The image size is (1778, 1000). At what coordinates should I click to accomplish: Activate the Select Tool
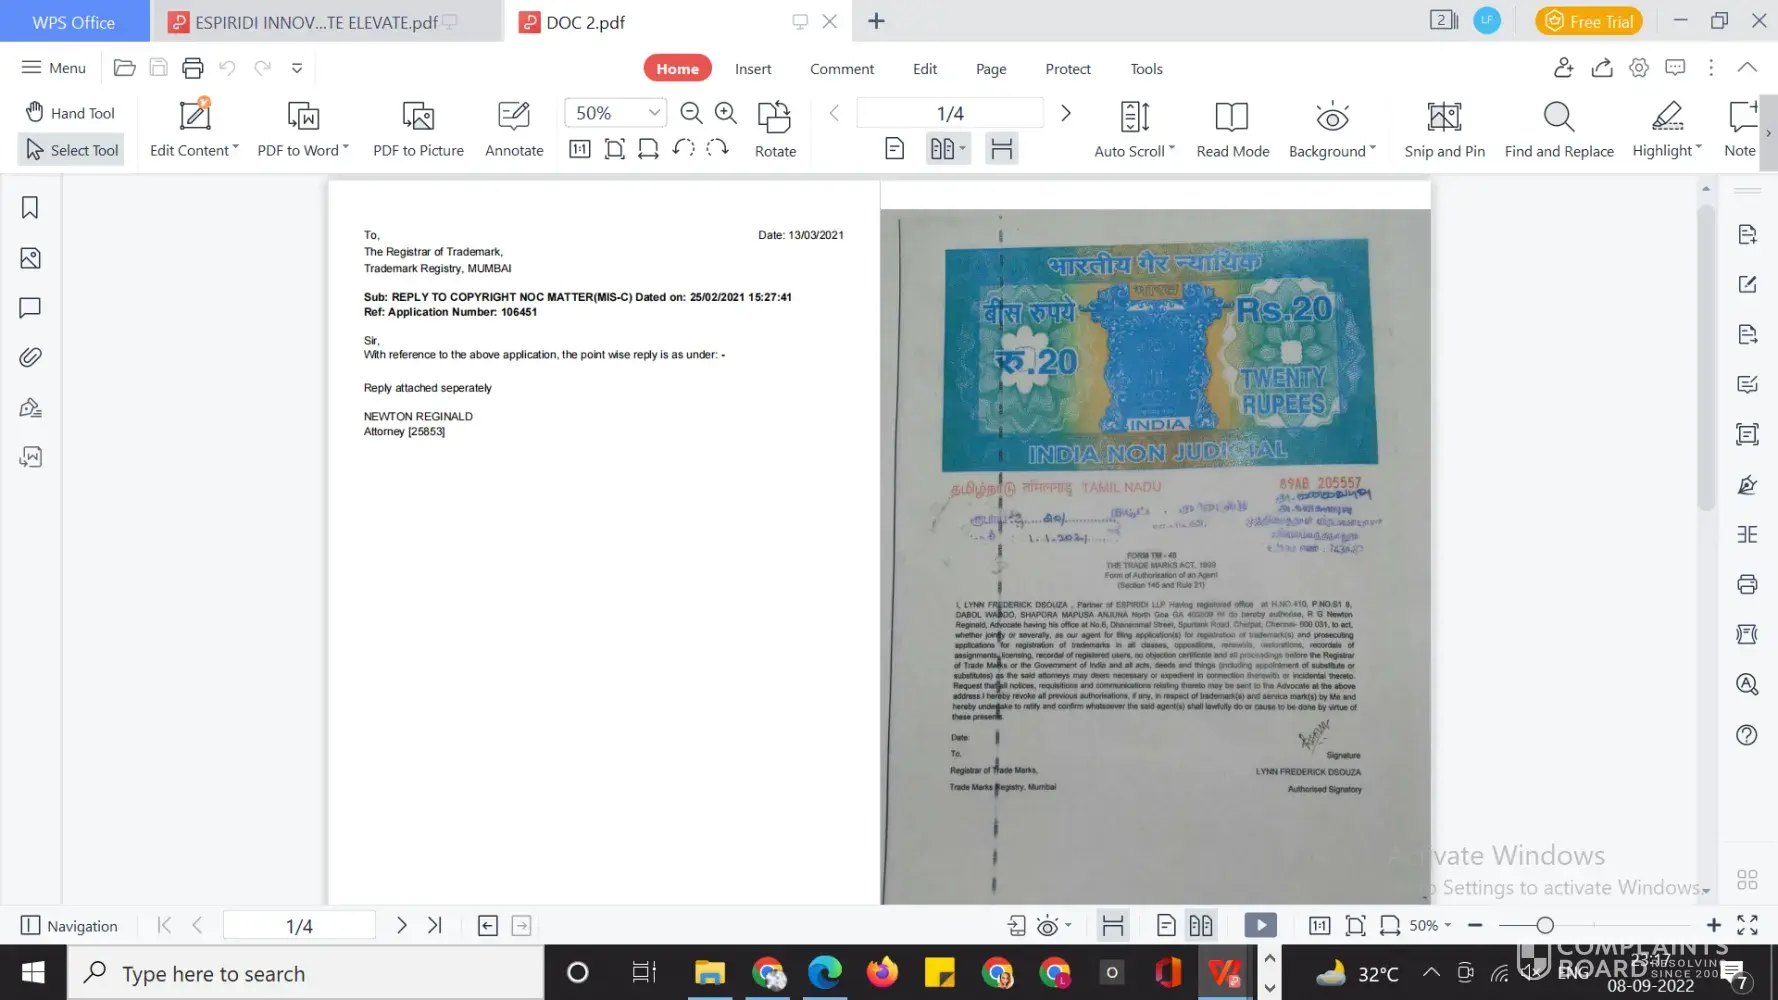(x=71, y=150)
